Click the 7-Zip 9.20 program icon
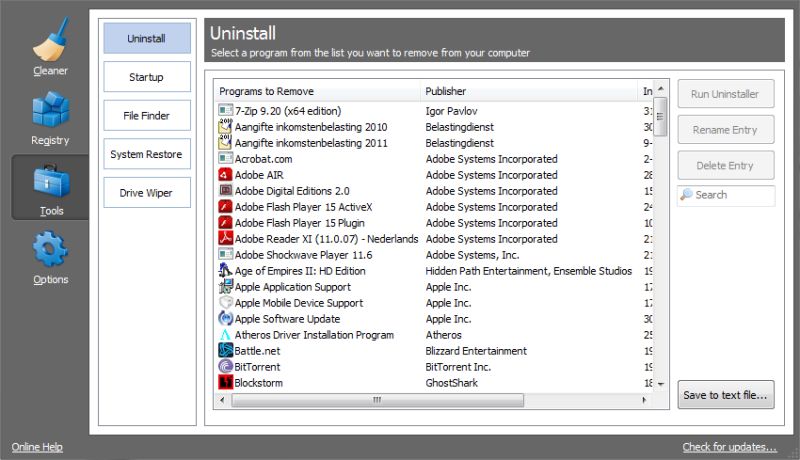The width and height of the screenshot is (800, 460). tap(226, 111)
